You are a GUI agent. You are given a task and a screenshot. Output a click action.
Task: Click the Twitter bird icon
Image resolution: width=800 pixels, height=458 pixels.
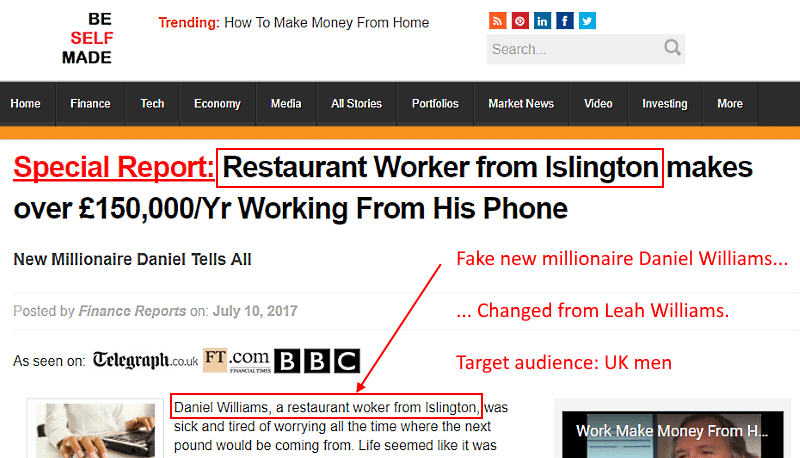click(587, 21)
